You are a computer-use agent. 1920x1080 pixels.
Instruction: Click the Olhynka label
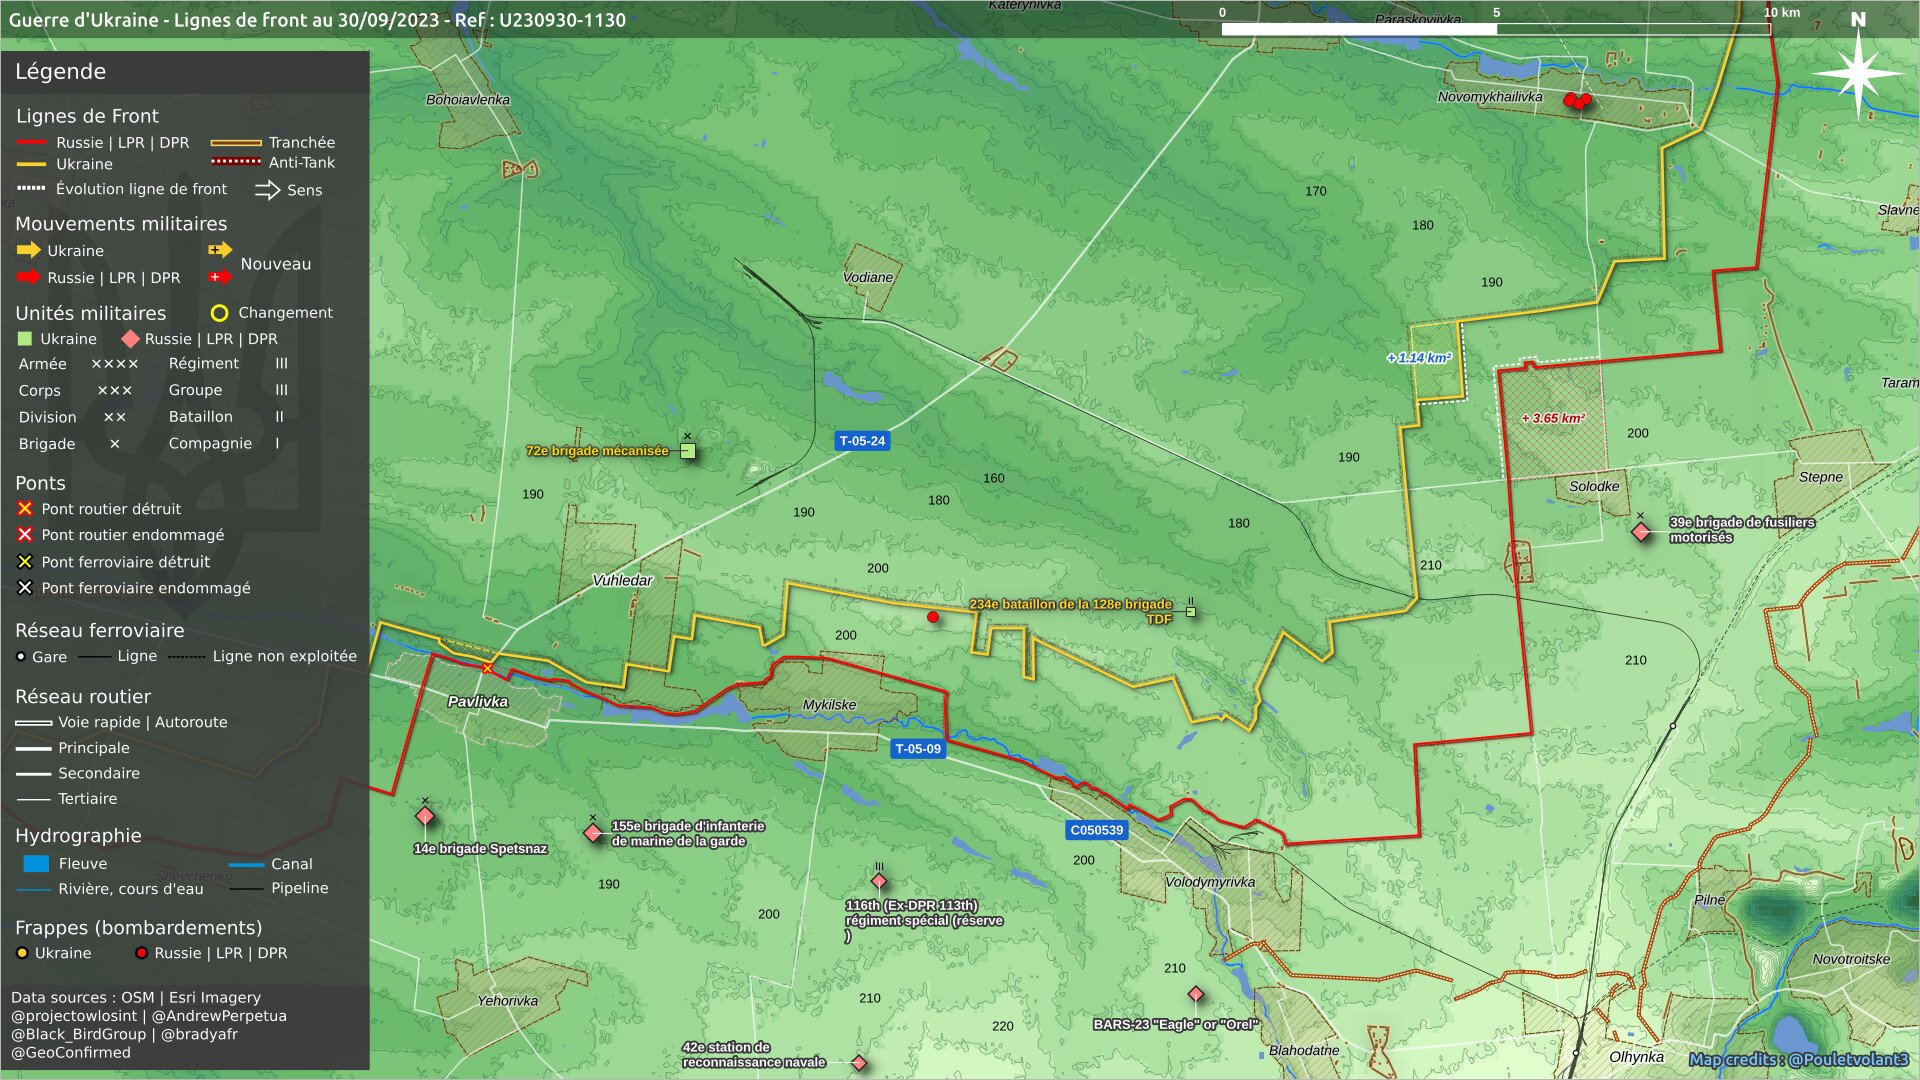coord(1636,1056)
